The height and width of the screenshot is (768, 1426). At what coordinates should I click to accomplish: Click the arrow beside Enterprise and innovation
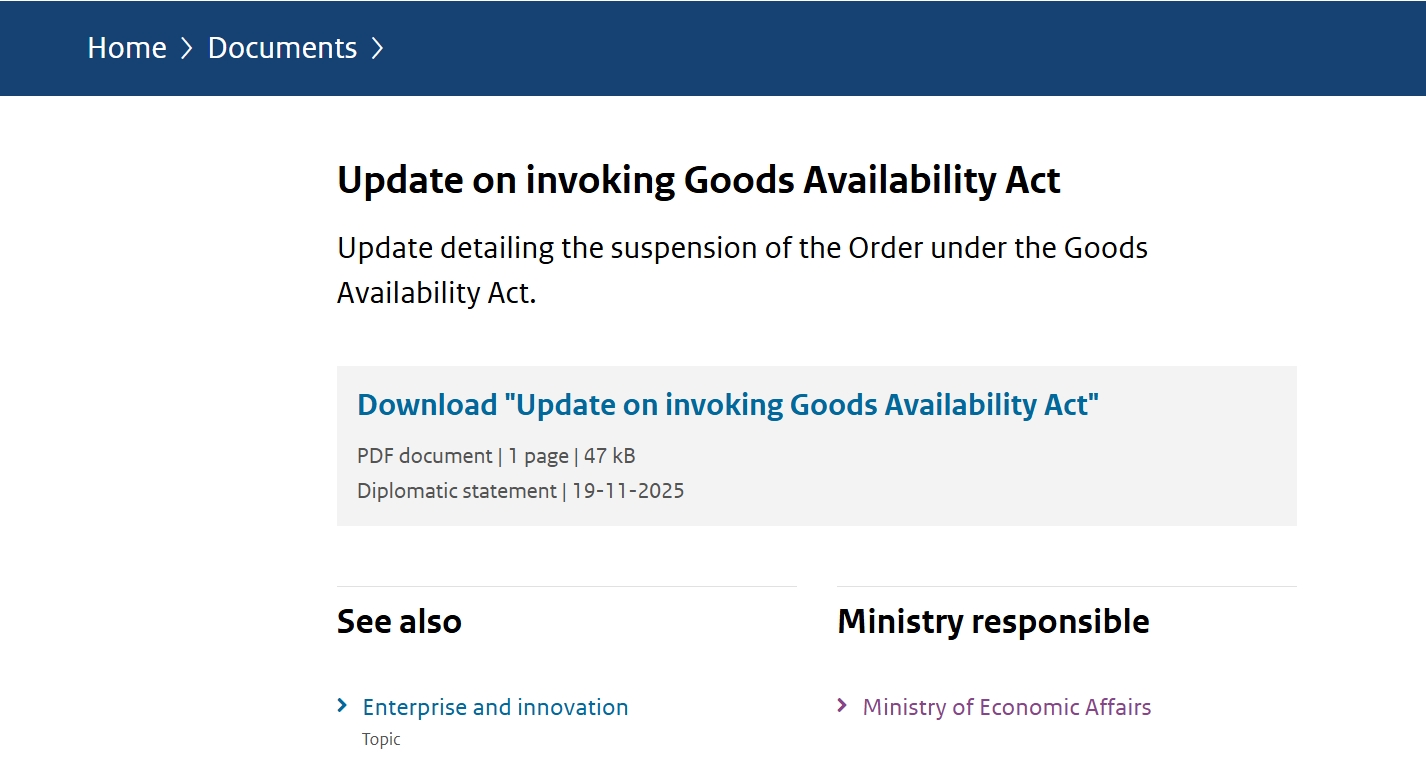[343, 706]
